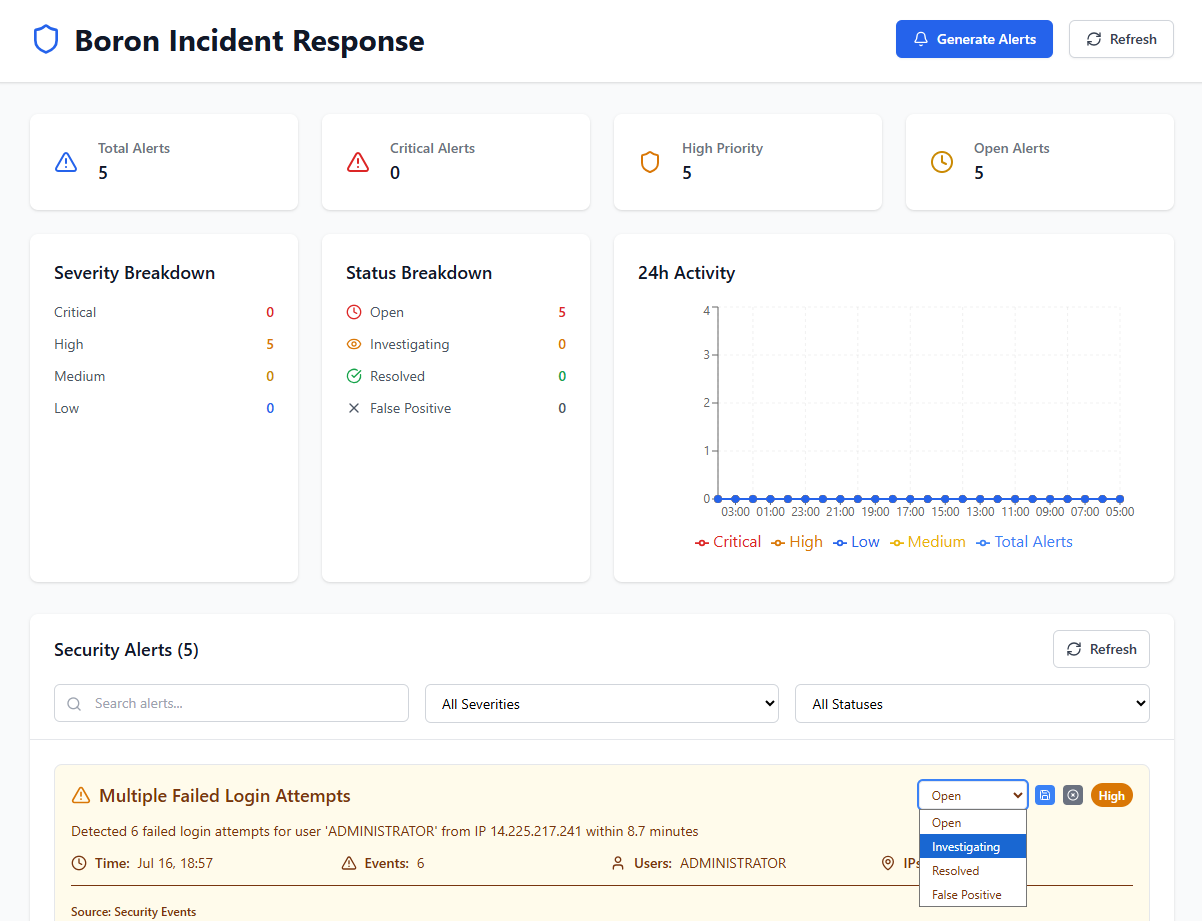This screenshot has width=1202, height=921.
Task: Toggle Total Alerts series in chart legend
Action: pos(1025,542)
